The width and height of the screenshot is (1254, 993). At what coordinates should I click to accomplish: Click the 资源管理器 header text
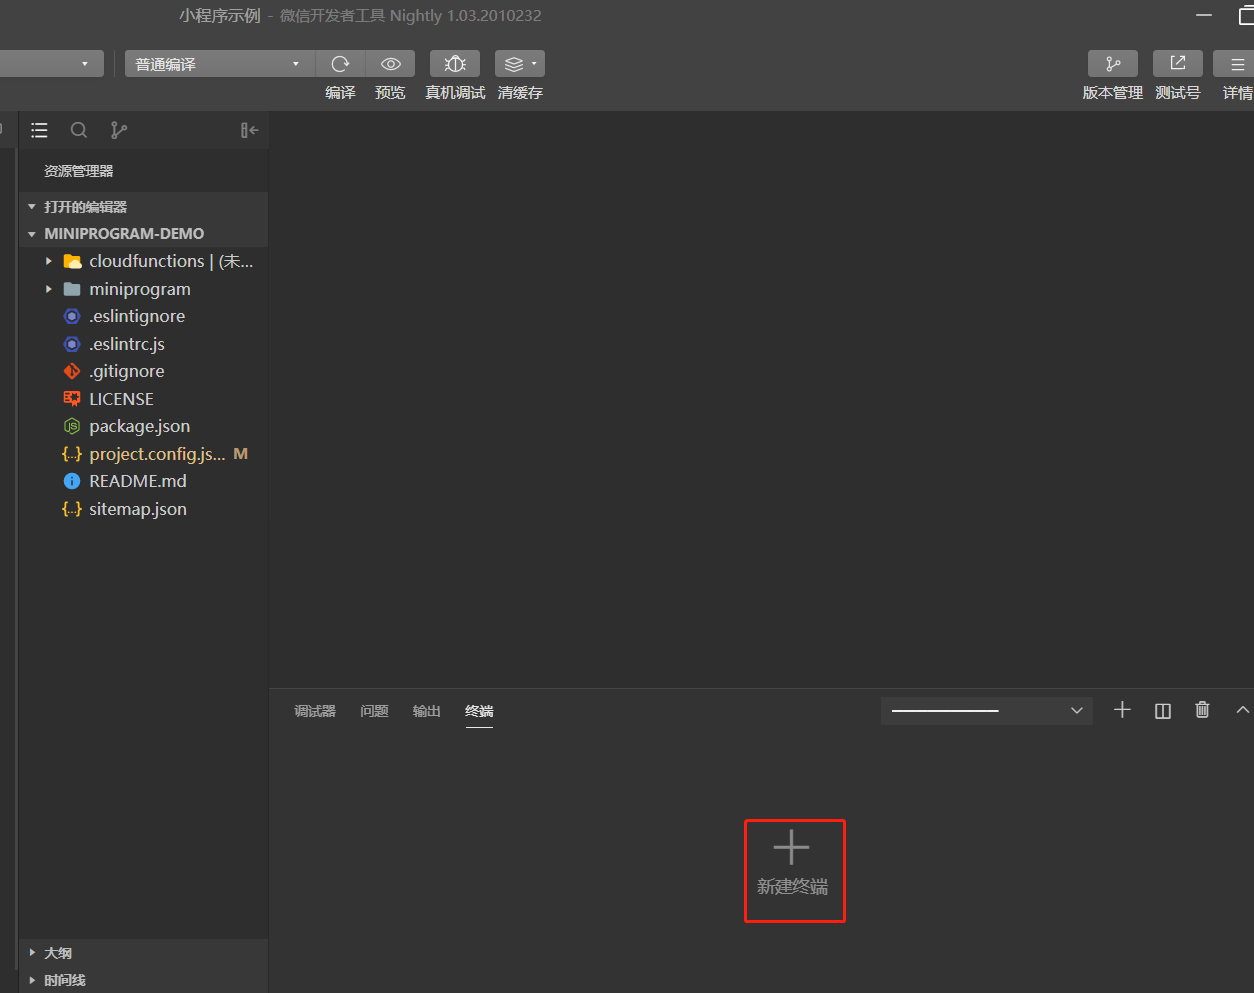pos(79,171)
